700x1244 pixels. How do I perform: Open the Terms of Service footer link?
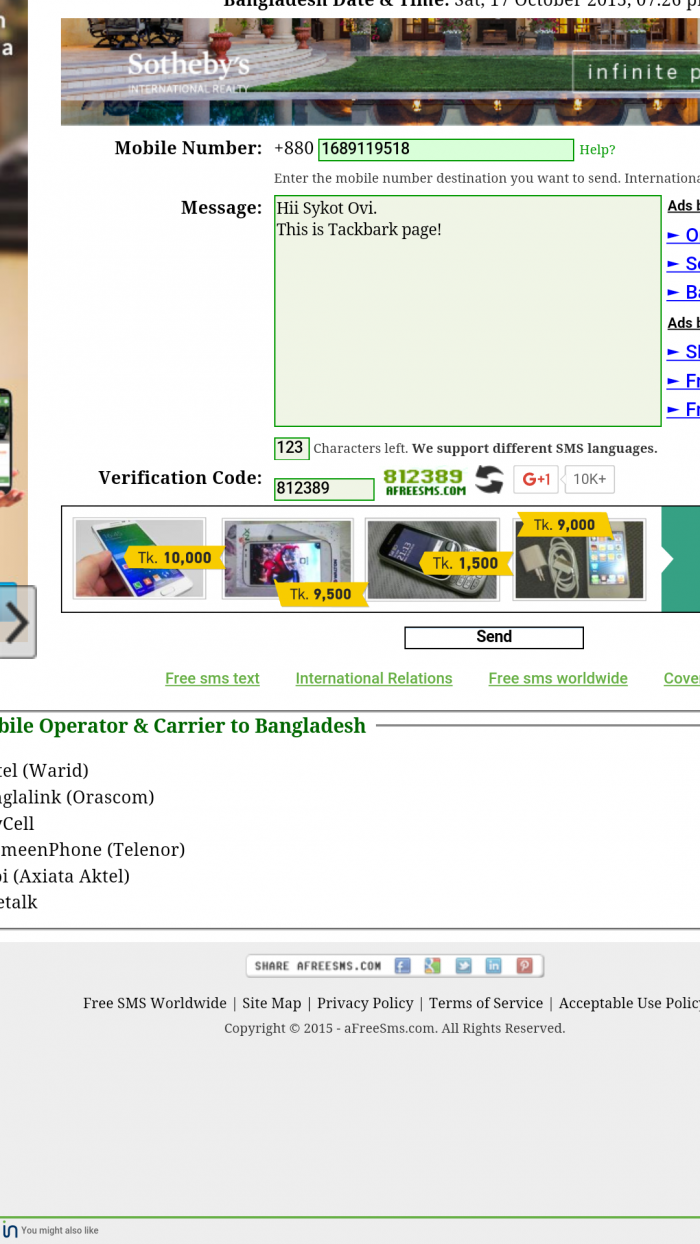tap(486, 1003)
